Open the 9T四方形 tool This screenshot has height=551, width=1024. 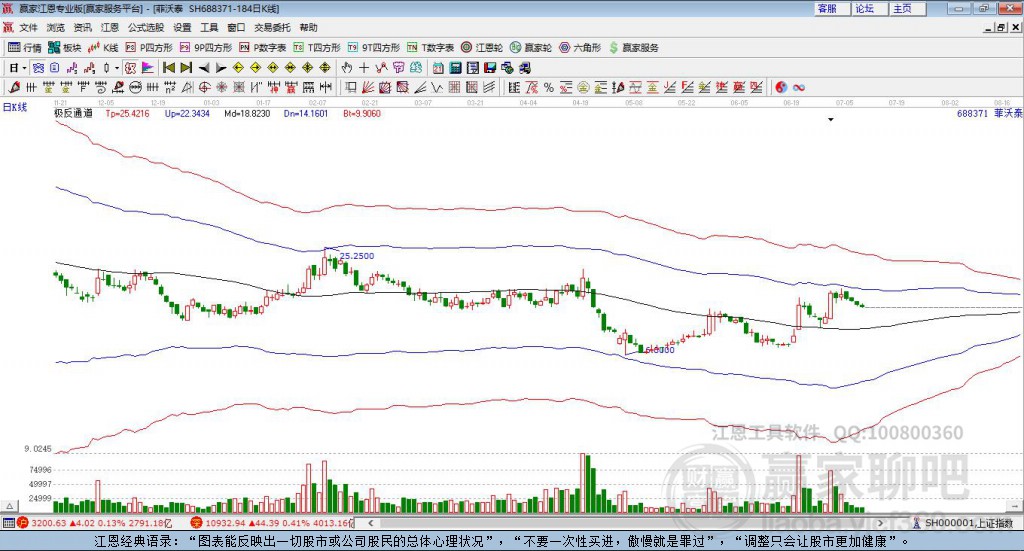point(374,48)
